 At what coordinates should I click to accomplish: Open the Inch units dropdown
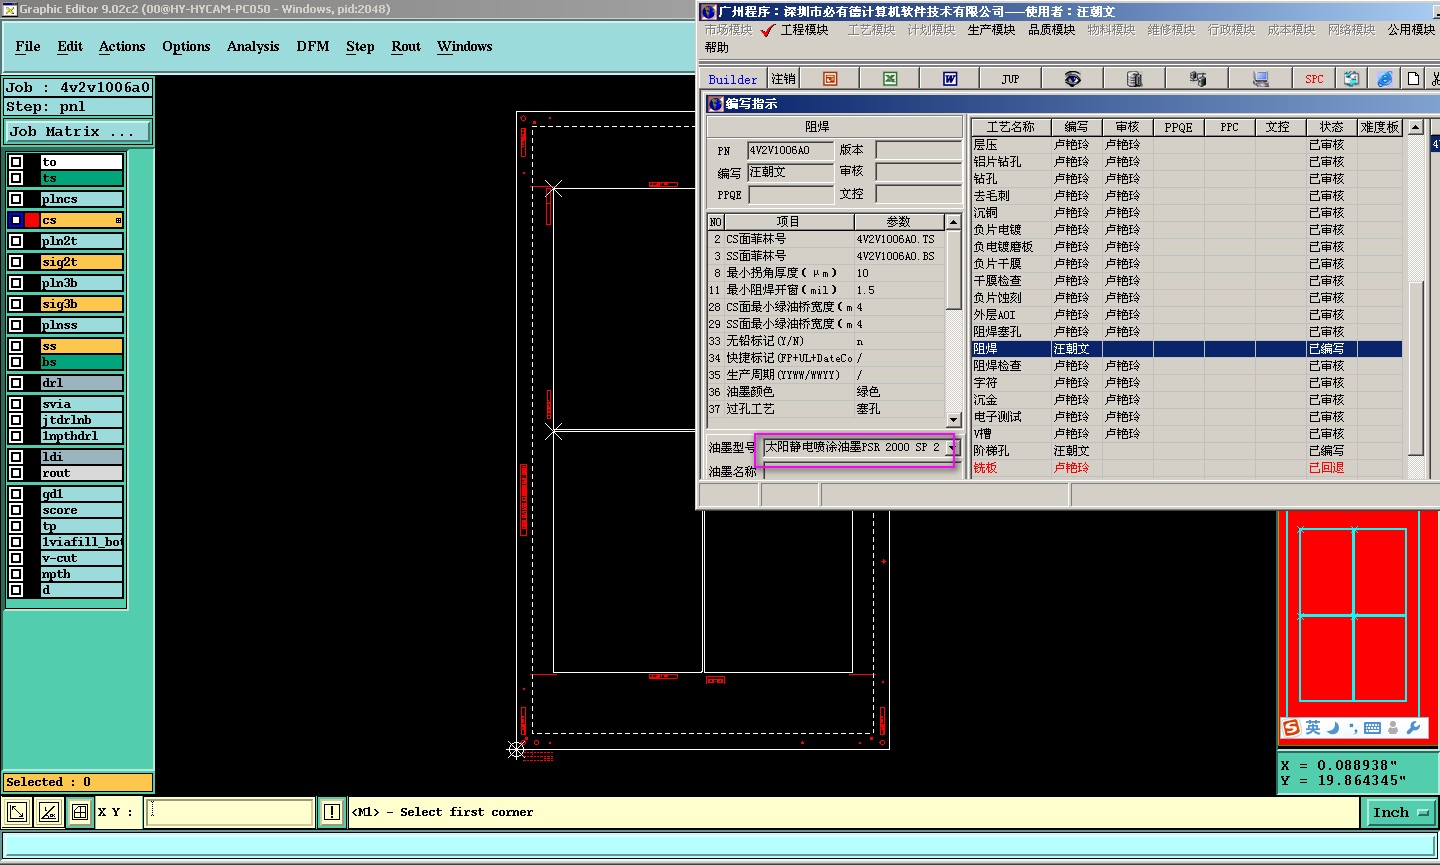(x=1399, y=813)
